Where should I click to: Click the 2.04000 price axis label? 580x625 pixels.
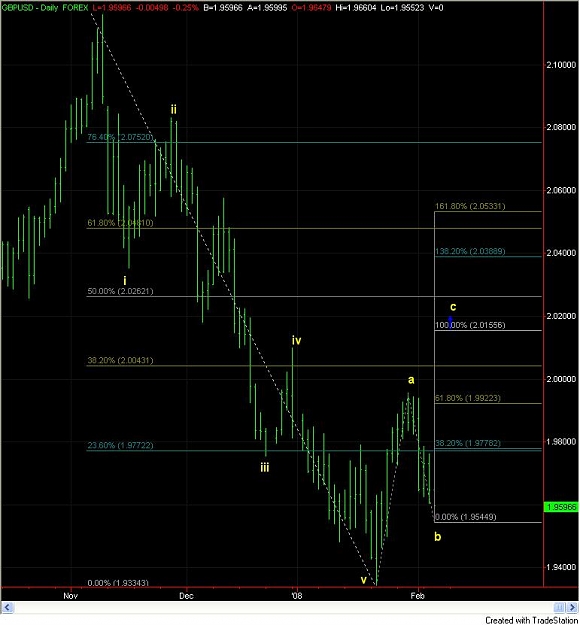point(561,253)
